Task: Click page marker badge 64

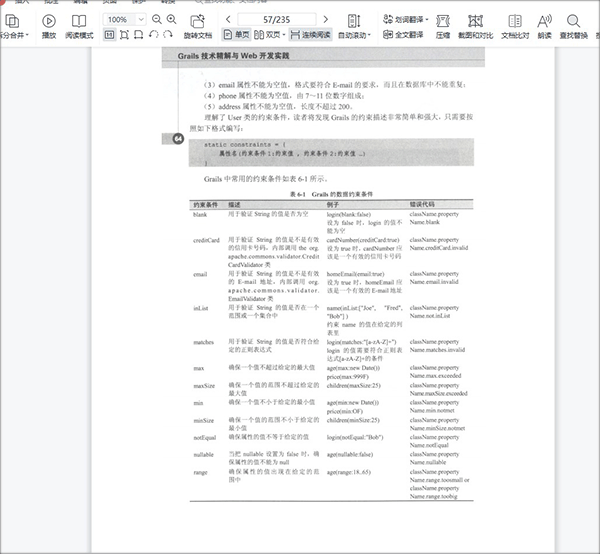Action: pos(178,138)
